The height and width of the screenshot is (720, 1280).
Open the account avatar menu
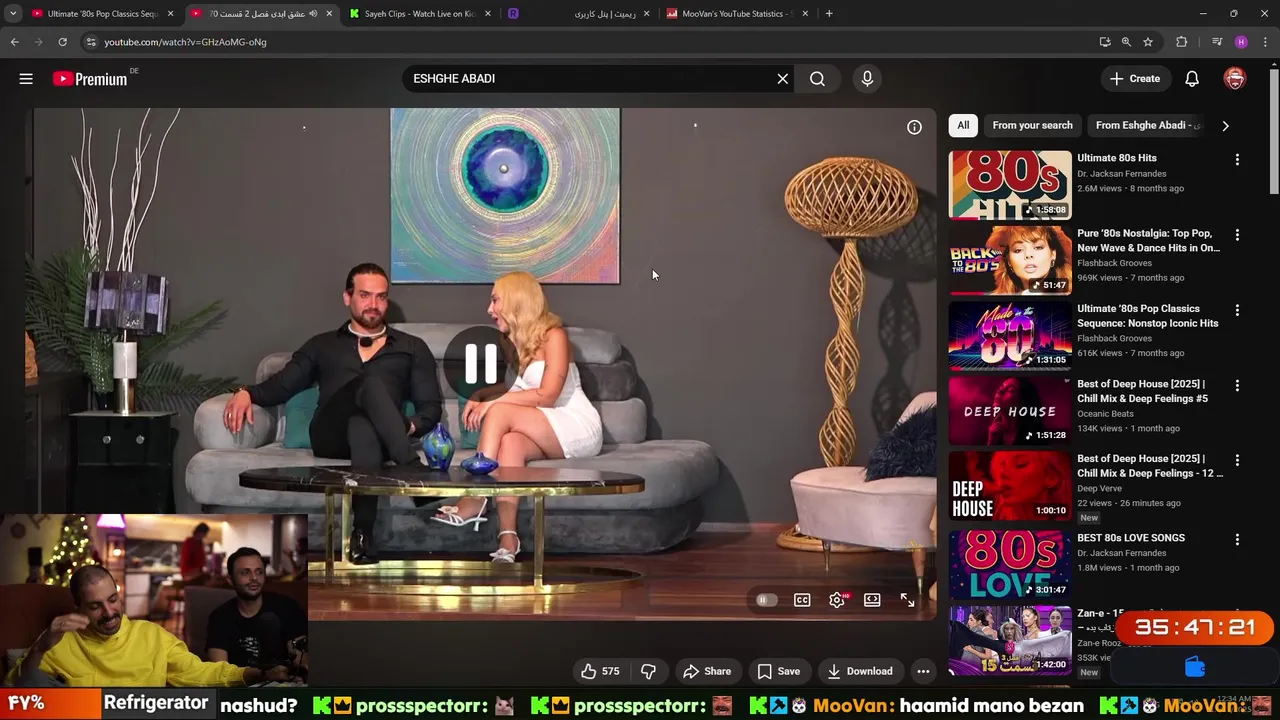pos(1235,79)
